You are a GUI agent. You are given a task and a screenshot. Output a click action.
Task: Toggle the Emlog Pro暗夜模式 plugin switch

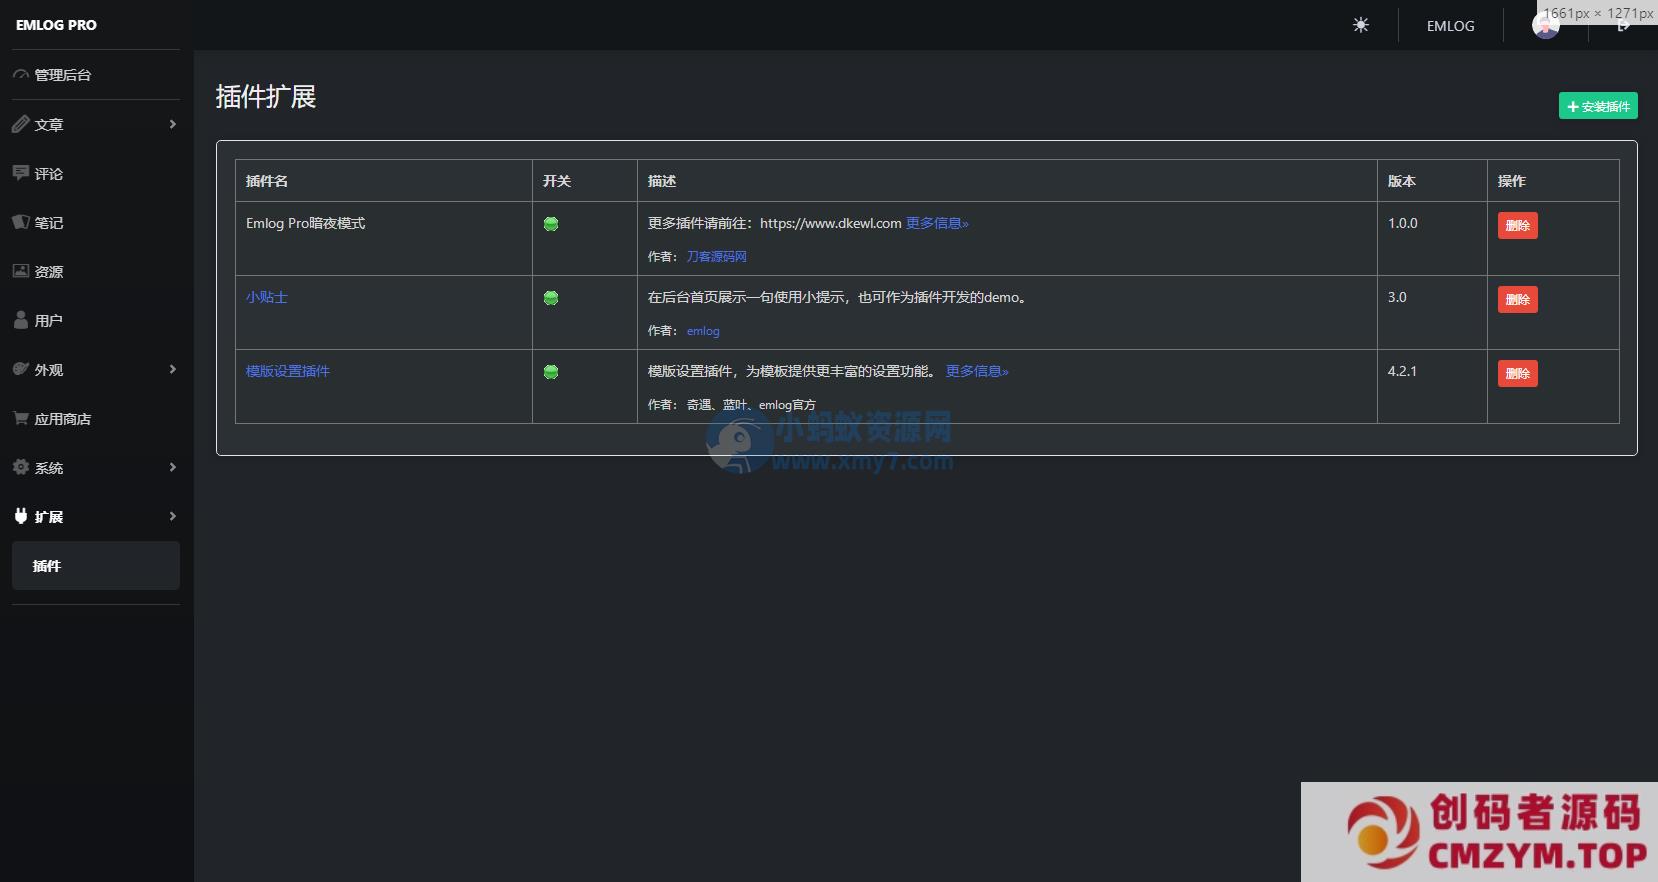pos(551,224)
